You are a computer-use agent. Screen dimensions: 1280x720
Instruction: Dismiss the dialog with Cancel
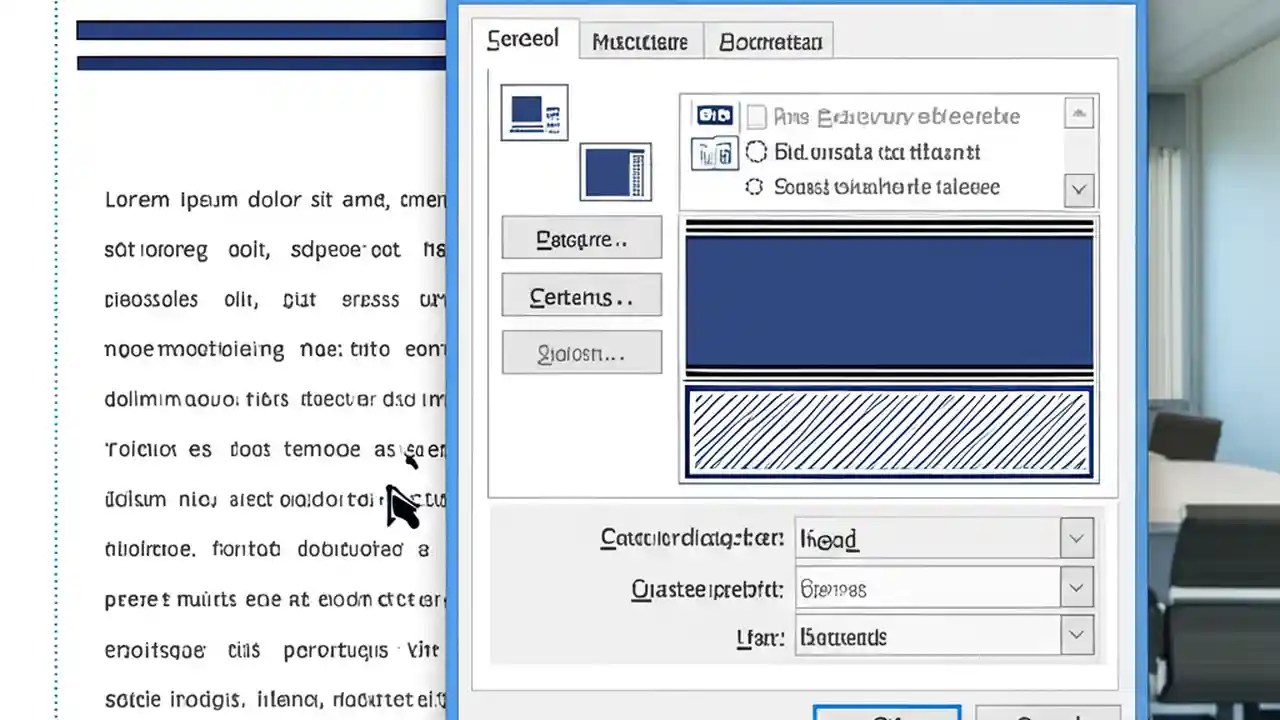[1047, 715]
